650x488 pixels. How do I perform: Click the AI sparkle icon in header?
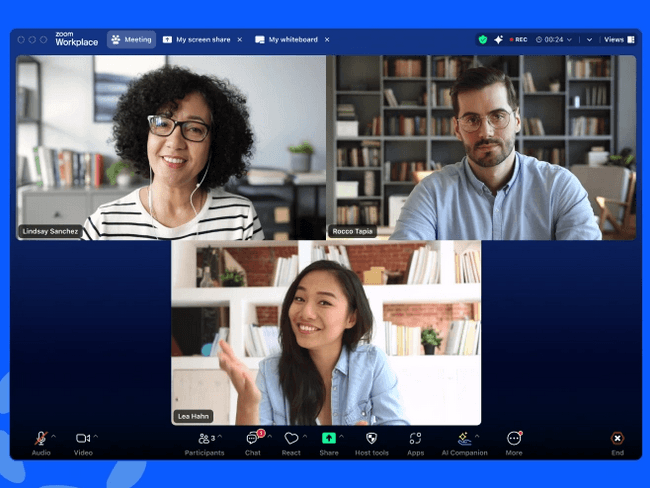coord(498,39)
